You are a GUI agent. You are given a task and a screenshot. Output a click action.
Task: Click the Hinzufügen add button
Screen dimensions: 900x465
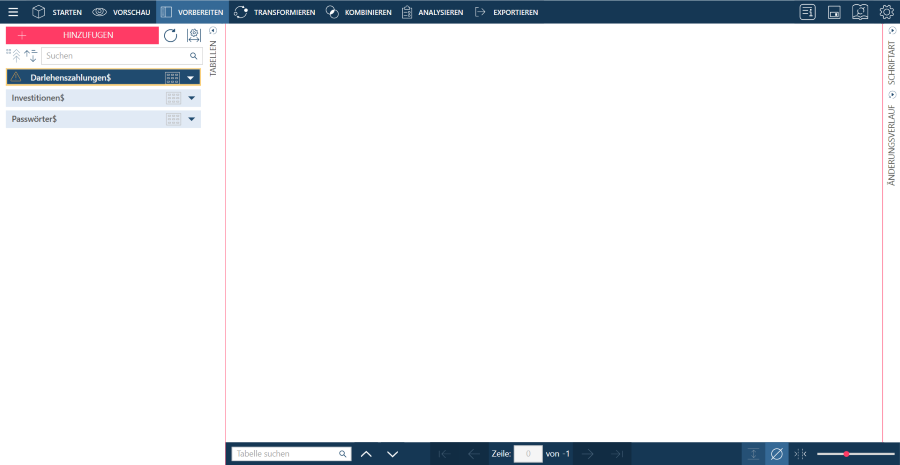coord(82,35)
